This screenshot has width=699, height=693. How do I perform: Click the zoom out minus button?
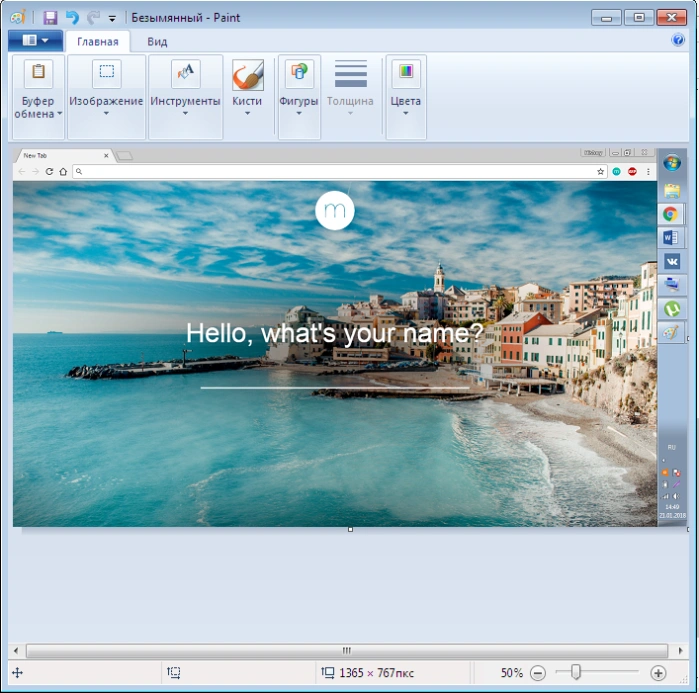538,673
